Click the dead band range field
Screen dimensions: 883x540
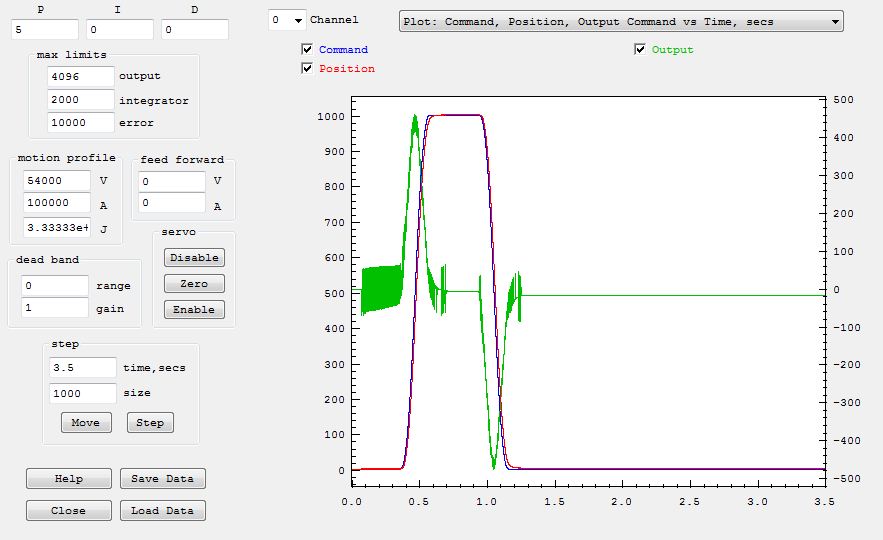click(55, 285)
